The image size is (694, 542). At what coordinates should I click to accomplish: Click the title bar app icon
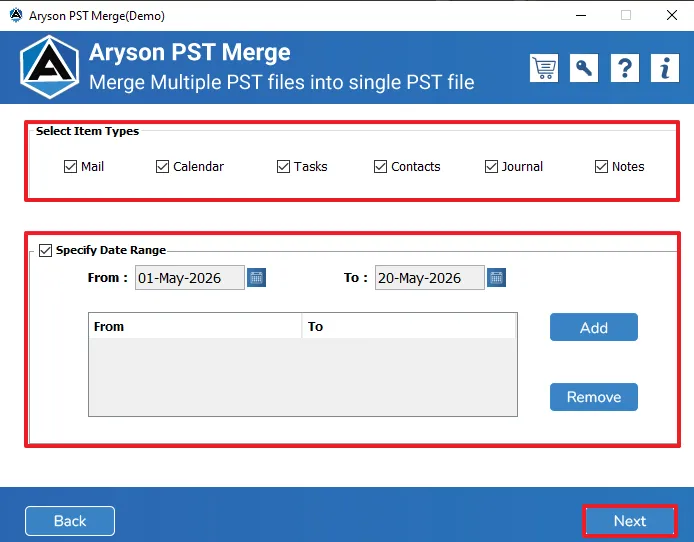point(16,15)
